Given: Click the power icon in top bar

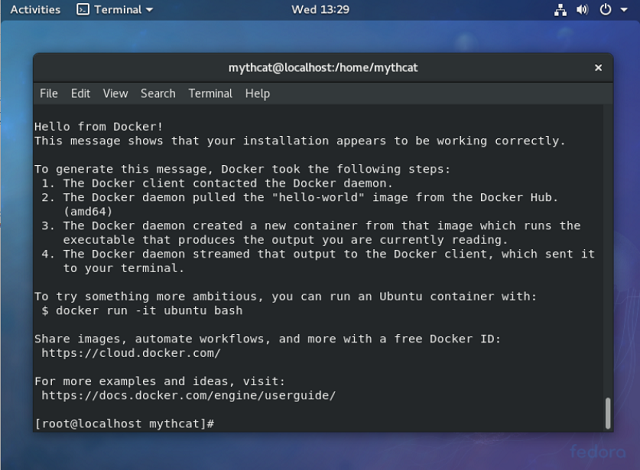Looking at the screenshot, I should tap(605, 9).
